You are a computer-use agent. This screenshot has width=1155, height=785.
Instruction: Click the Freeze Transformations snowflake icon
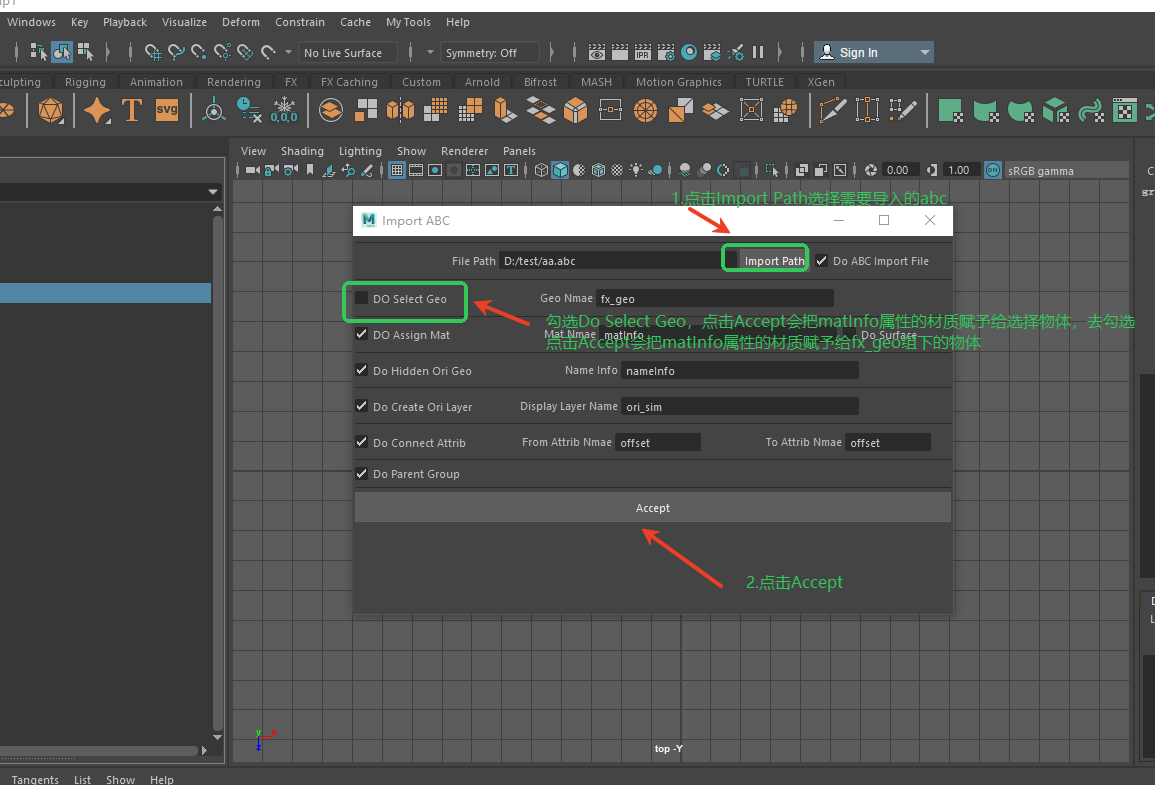(x=284, y=110)
